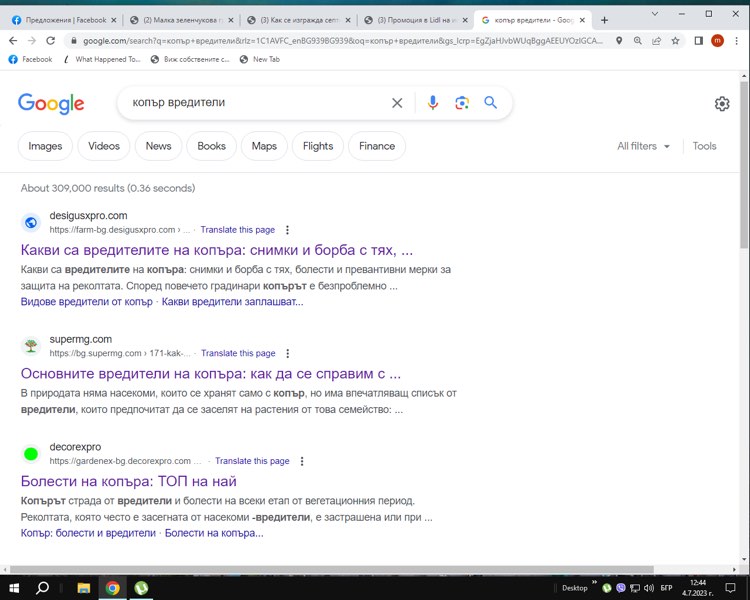Open result Какви са вредителите на копъра
The height and width of the screenshot is (600, 750).
tap(217, 250)
